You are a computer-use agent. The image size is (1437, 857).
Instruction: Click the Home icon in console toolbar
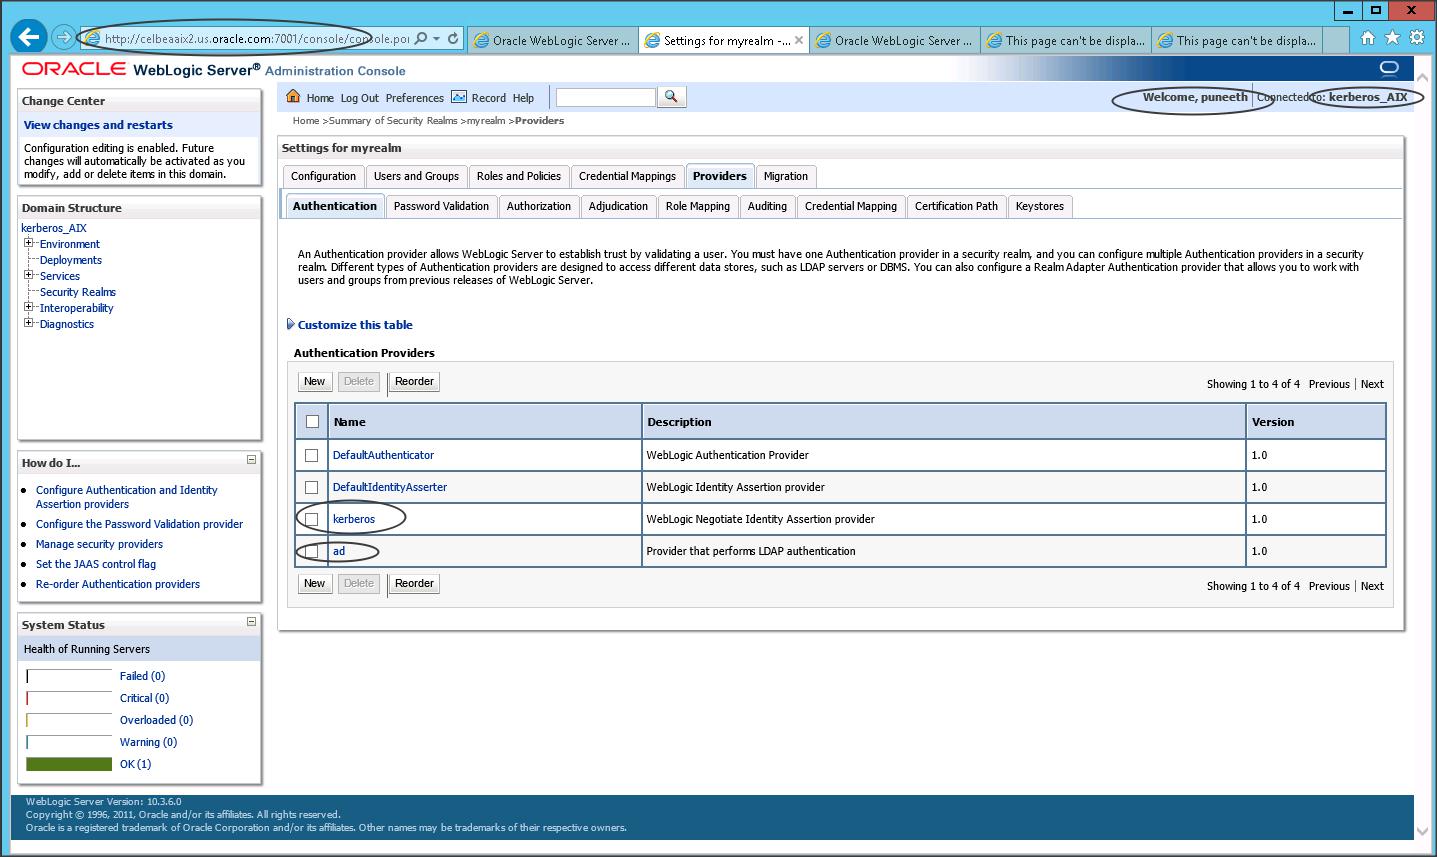(x=293, y=97)
